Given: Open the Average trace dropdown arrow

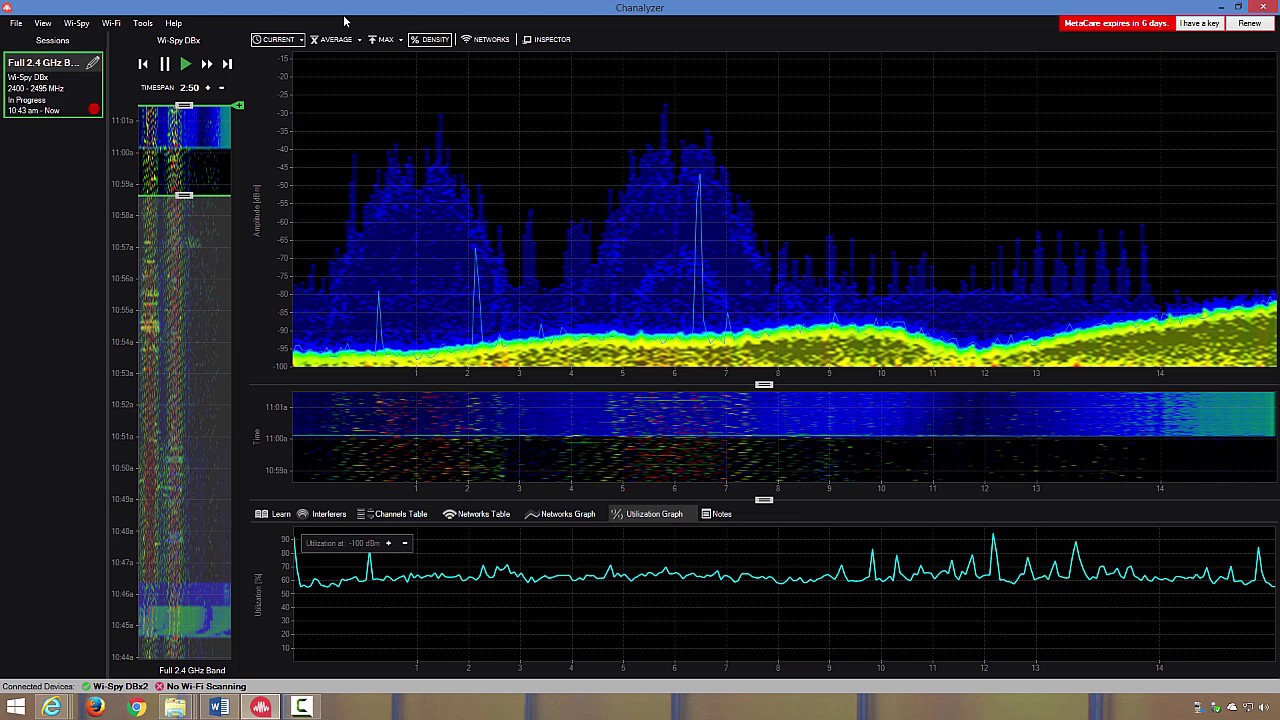Looking at the screenshot, I should [359, 40].
